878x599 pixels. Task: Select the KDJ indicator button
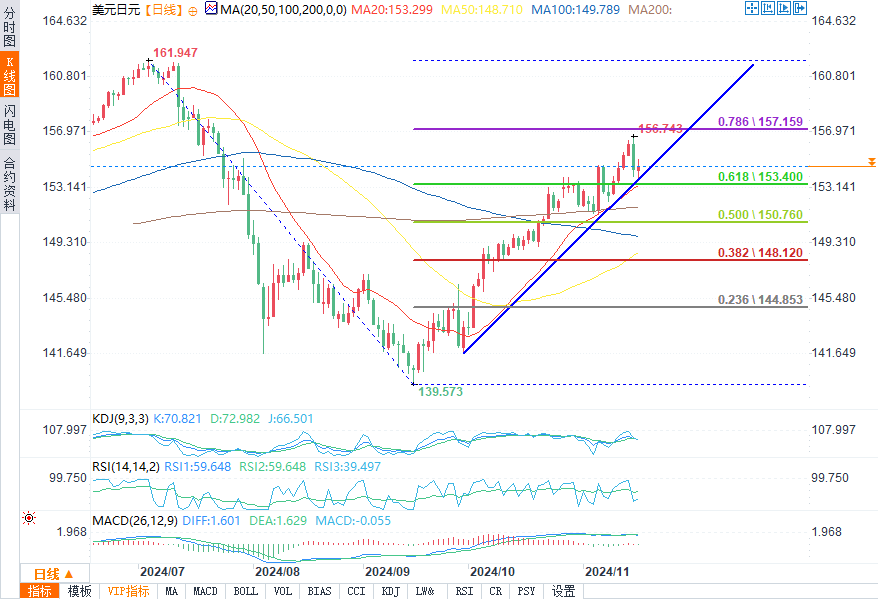pyautogui.click(x=390, y=591)
